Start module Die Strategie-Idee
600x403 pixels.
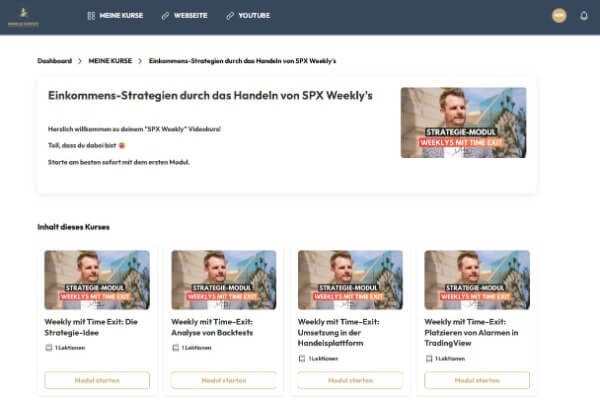point(97,380)
